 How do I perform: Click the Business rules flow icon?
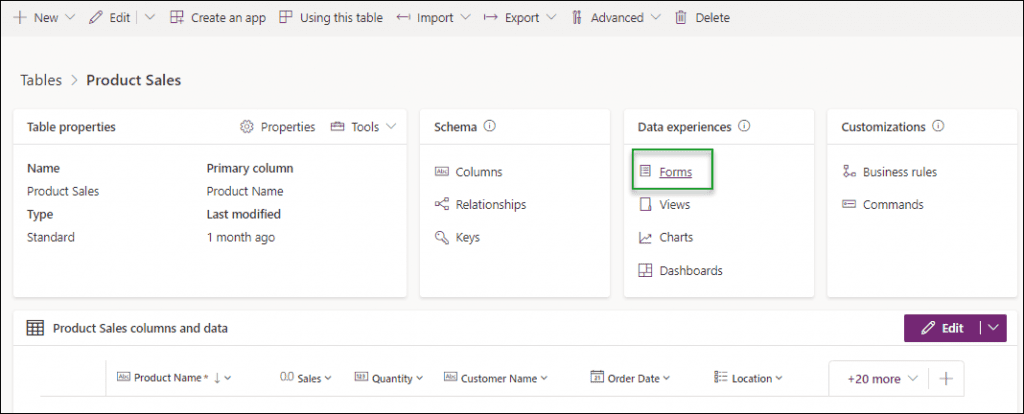[849, 172]
